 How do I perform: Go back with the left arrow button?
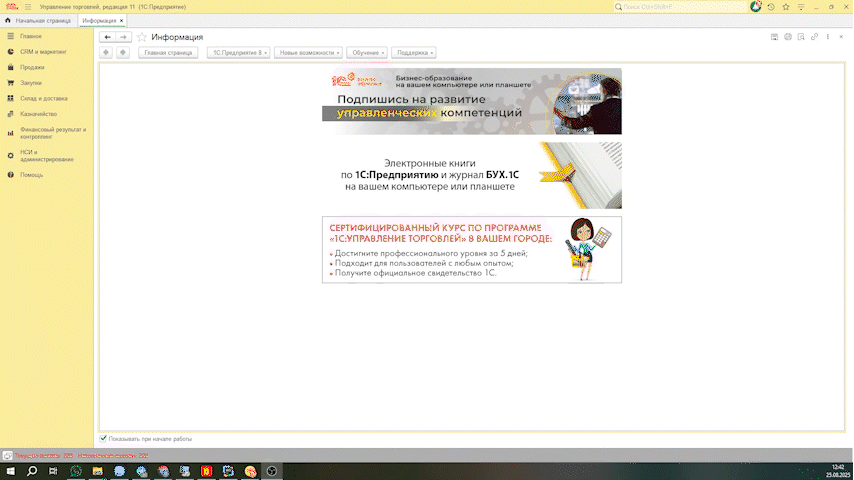[107, 37]
